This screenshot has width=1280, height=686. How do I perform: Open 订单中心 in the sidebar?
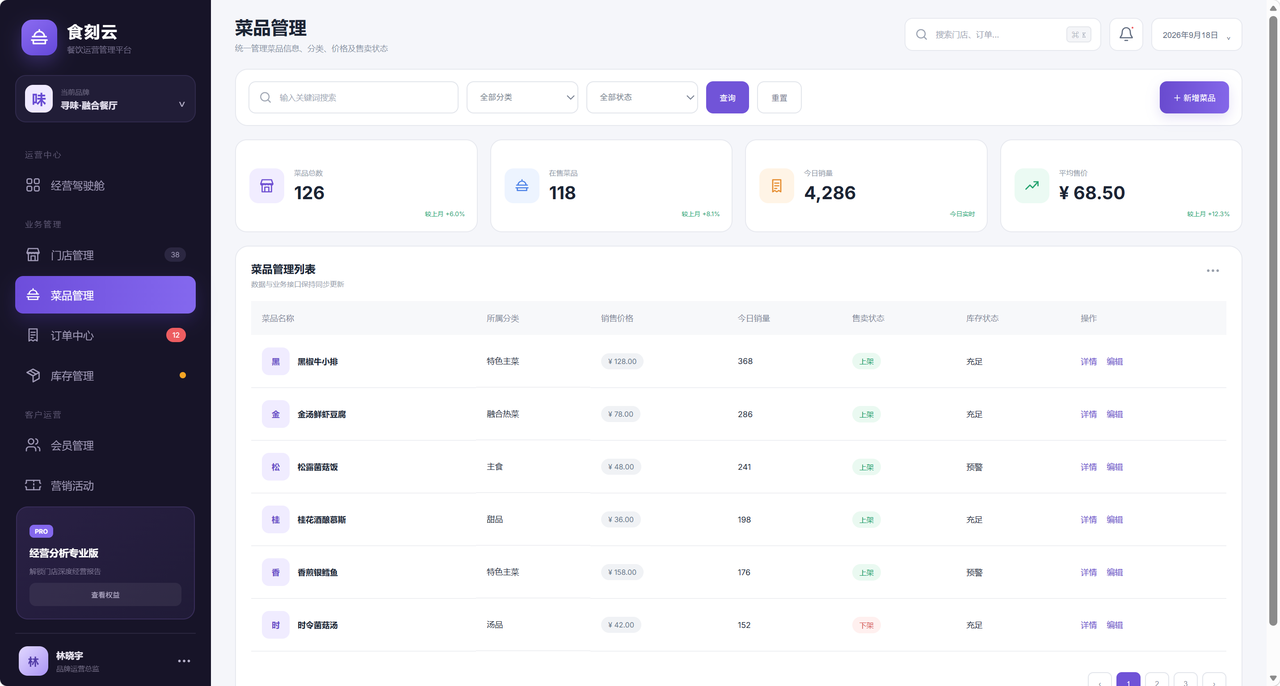coord(105,335)
